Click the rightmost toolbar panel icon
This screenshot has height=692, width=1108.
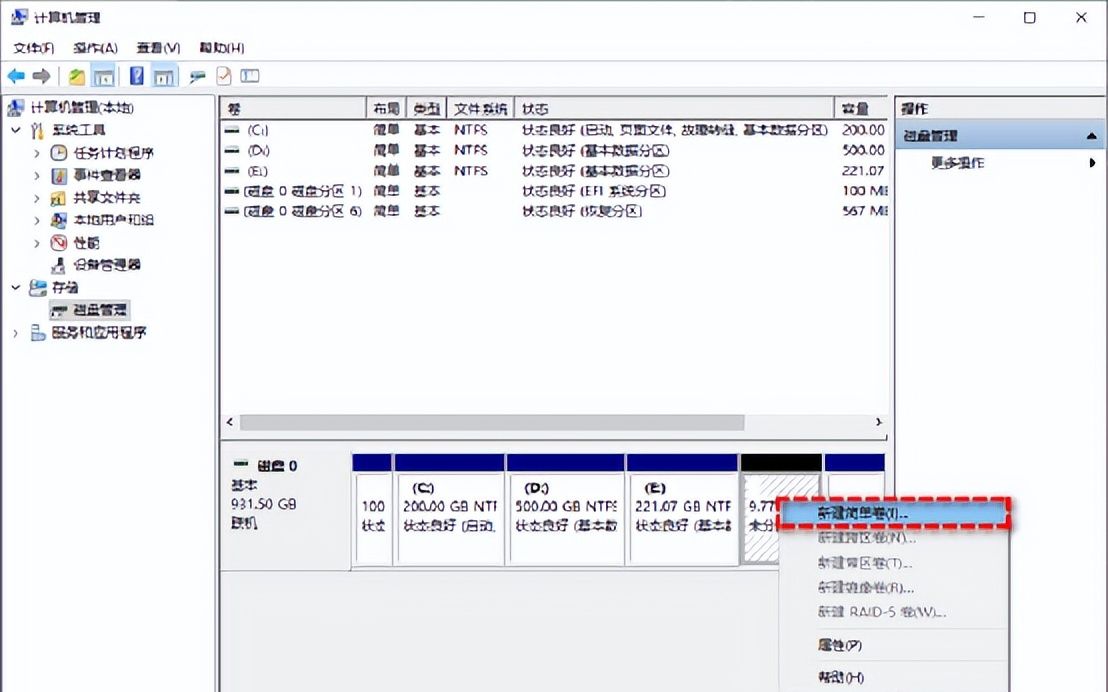tap(249, 76)
